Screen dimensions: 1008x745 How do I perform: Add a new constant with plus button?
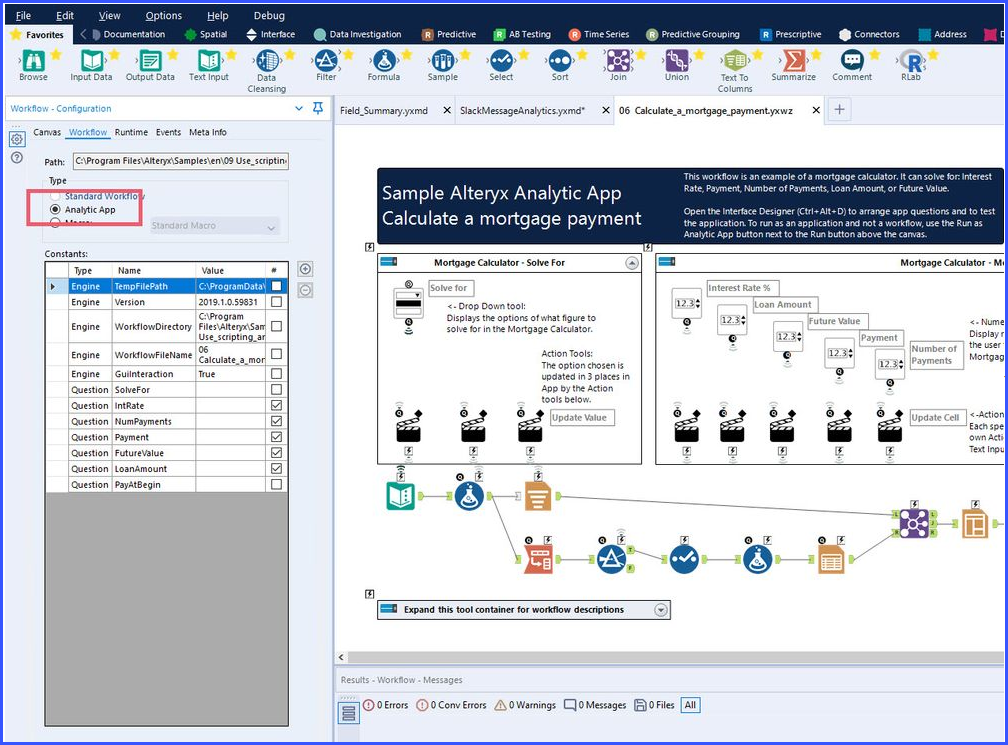[x=306, y=269]
